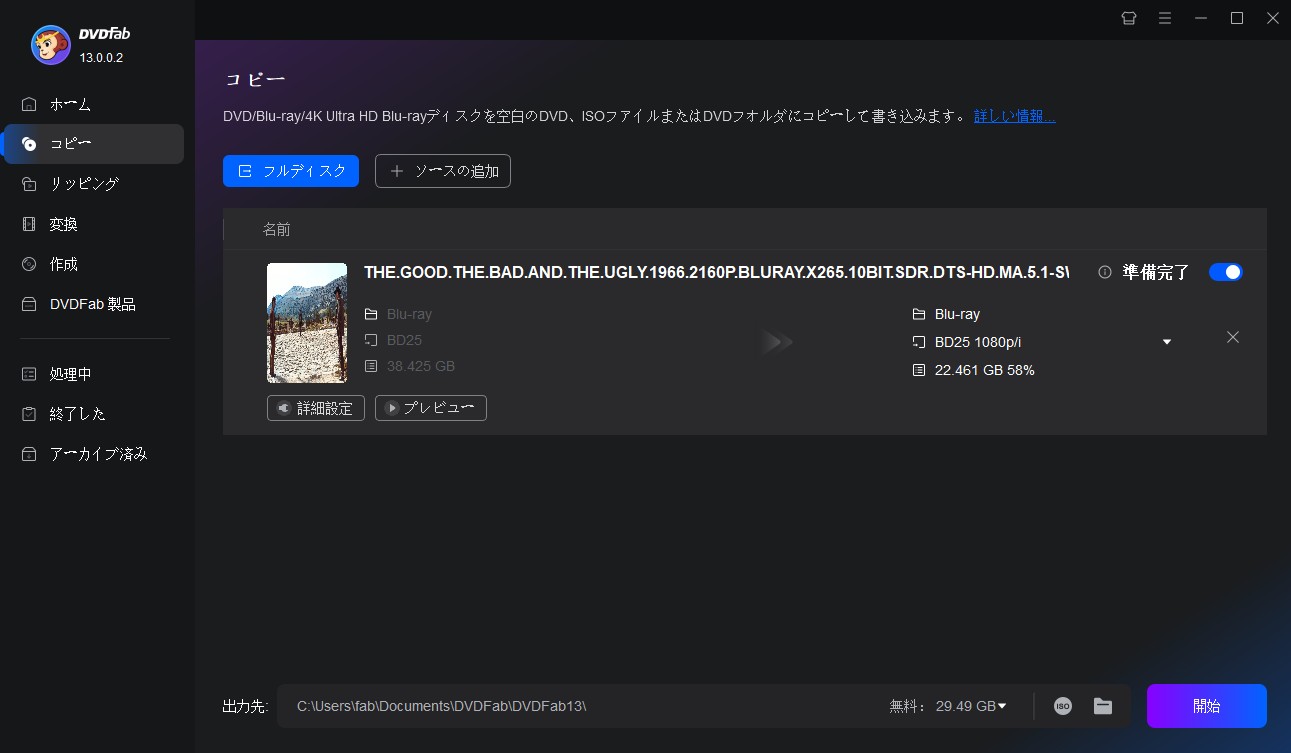1291x753 pixels.
Task: Minimize the DVDFab window
Action: point(1201,18)
